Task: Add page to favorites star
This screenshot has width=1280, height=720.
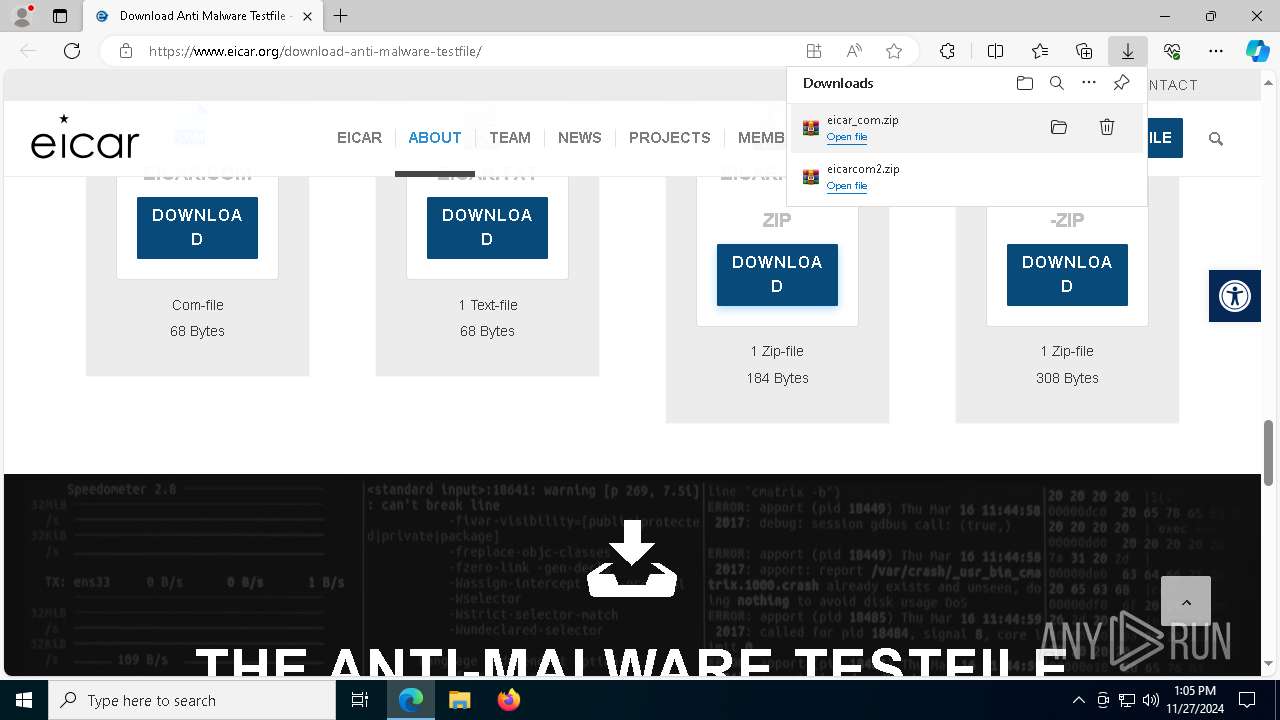Action: [x=894, y=51]
